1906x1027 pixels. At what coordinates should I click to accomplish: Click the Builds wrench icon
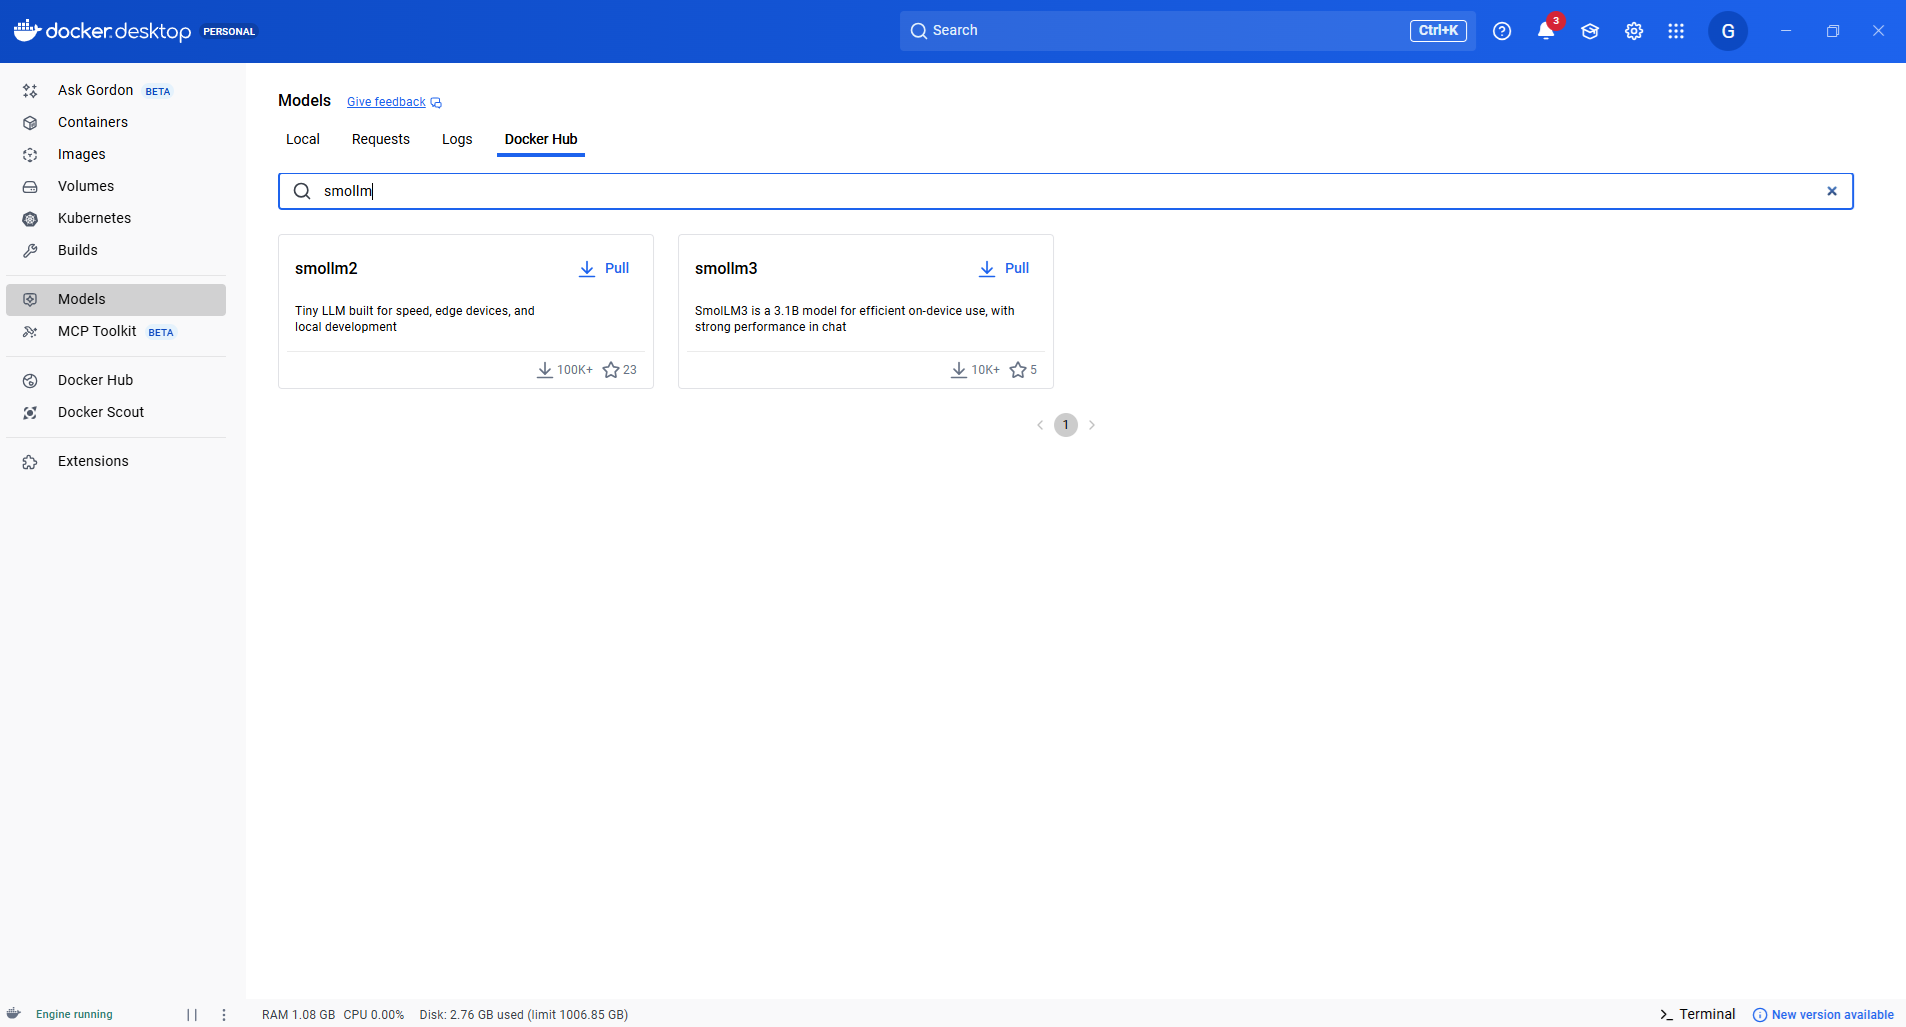coord(30,251)
